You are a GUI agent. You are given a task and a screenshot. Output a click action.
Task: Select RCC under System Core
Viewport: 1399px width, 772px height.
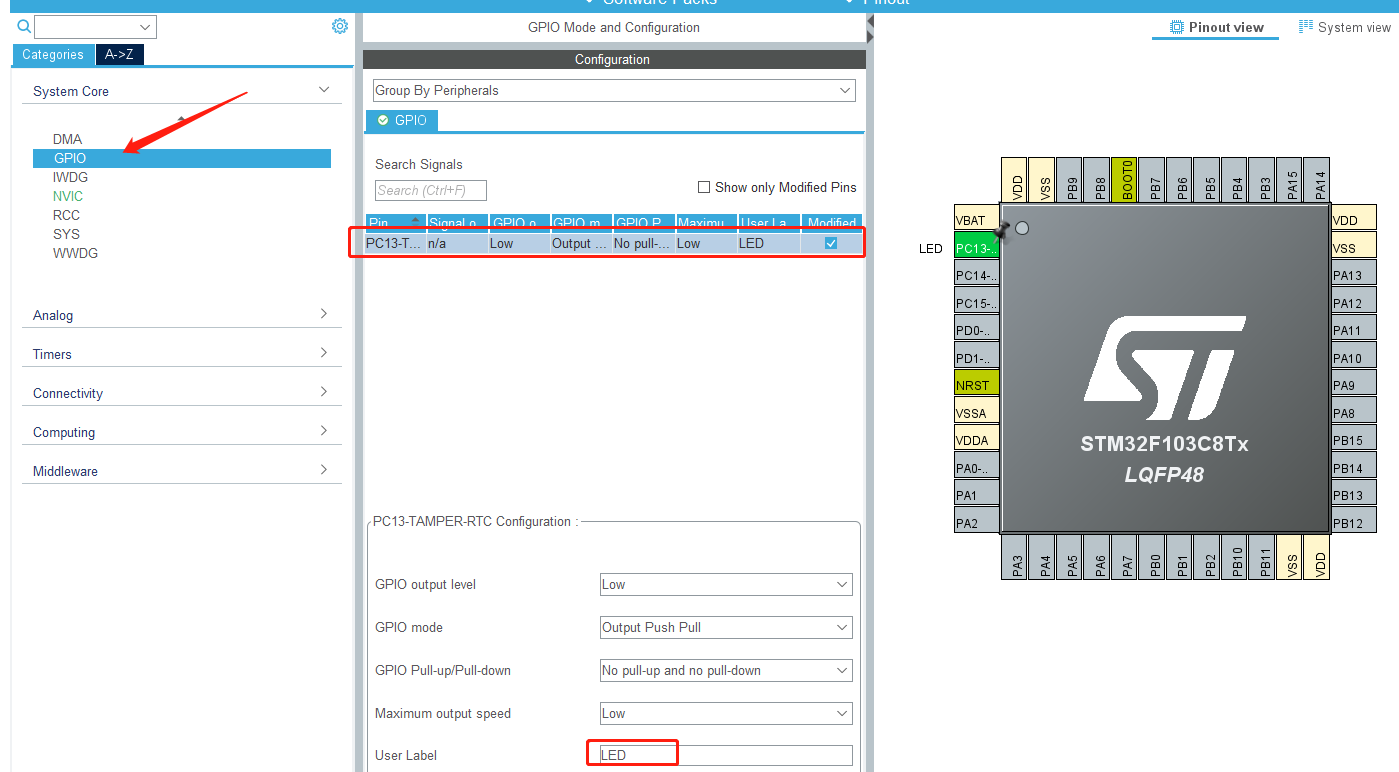66,215
